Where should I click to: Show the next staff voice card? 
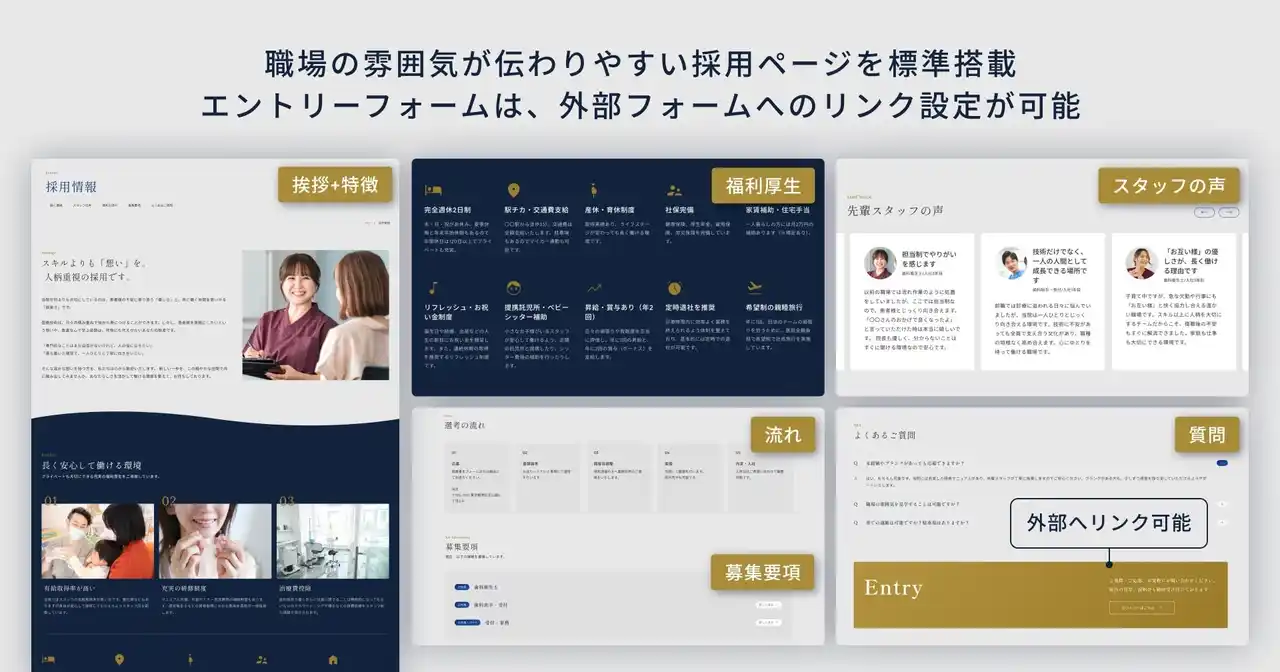tap(1229, 212)
